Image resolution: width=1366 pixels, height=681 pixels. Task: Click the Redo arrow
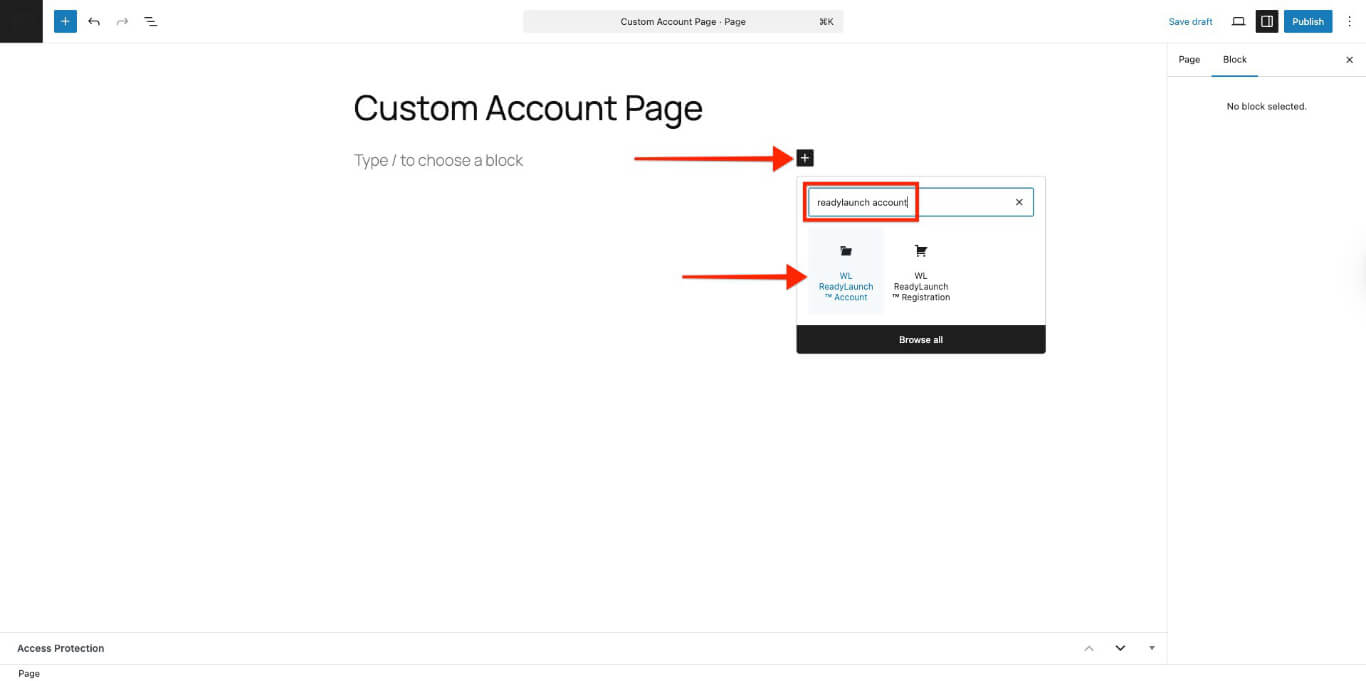[x=122, y=21]
